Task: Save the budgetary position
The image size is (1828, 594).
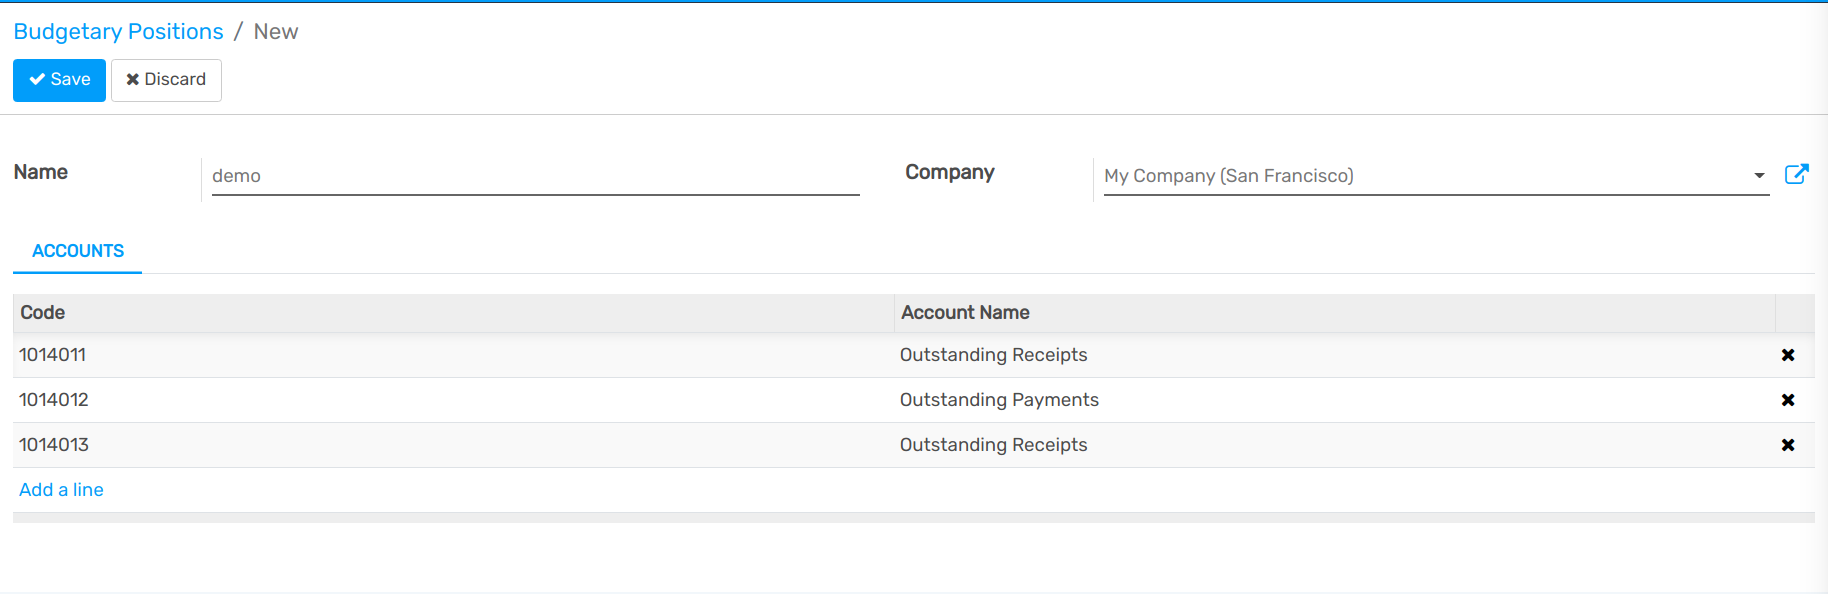Action: click(59, 80)
